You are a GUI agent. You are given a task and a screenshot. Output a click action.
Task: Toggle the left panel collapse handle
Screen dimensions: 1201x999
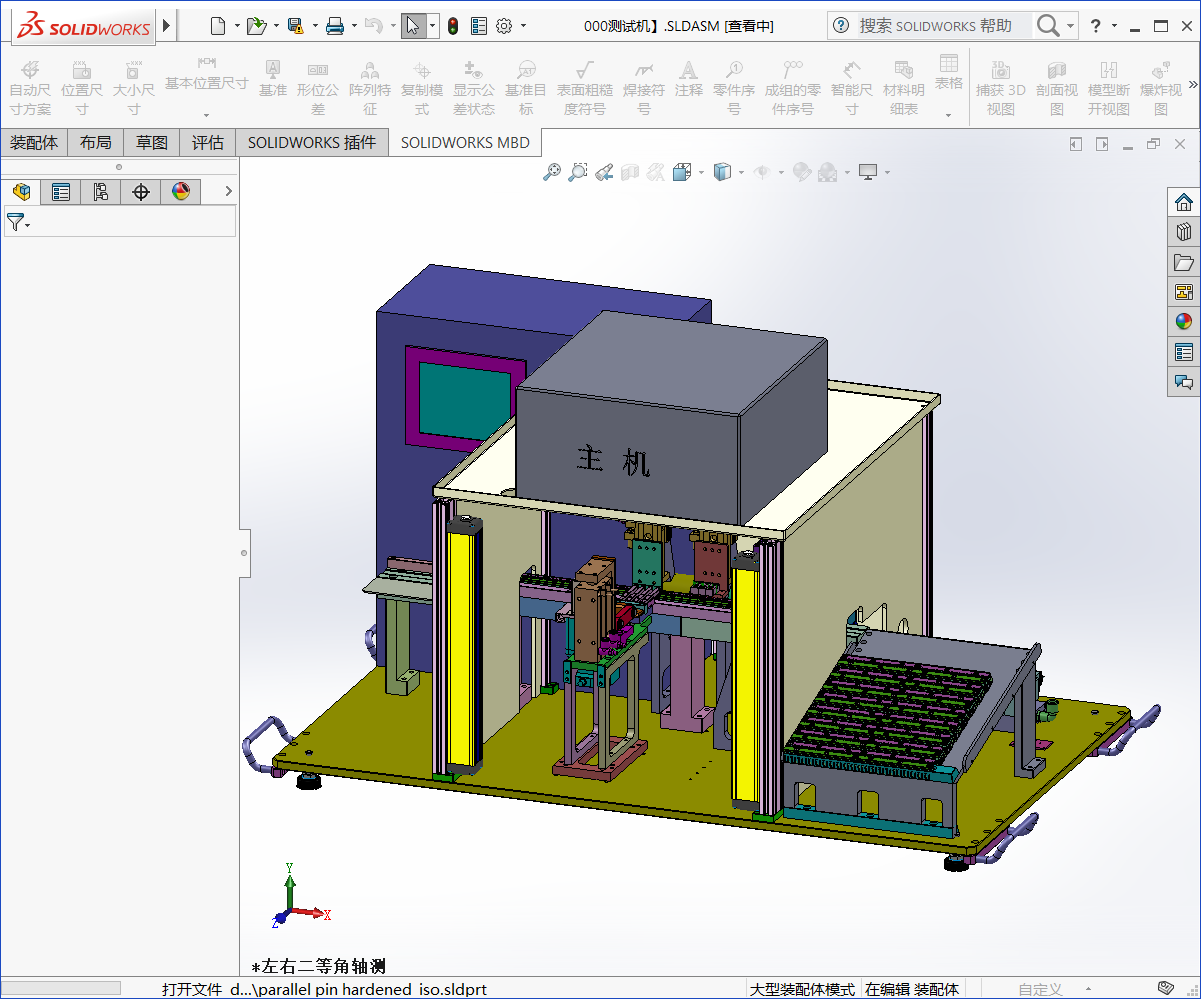click(x=244, y=552)
